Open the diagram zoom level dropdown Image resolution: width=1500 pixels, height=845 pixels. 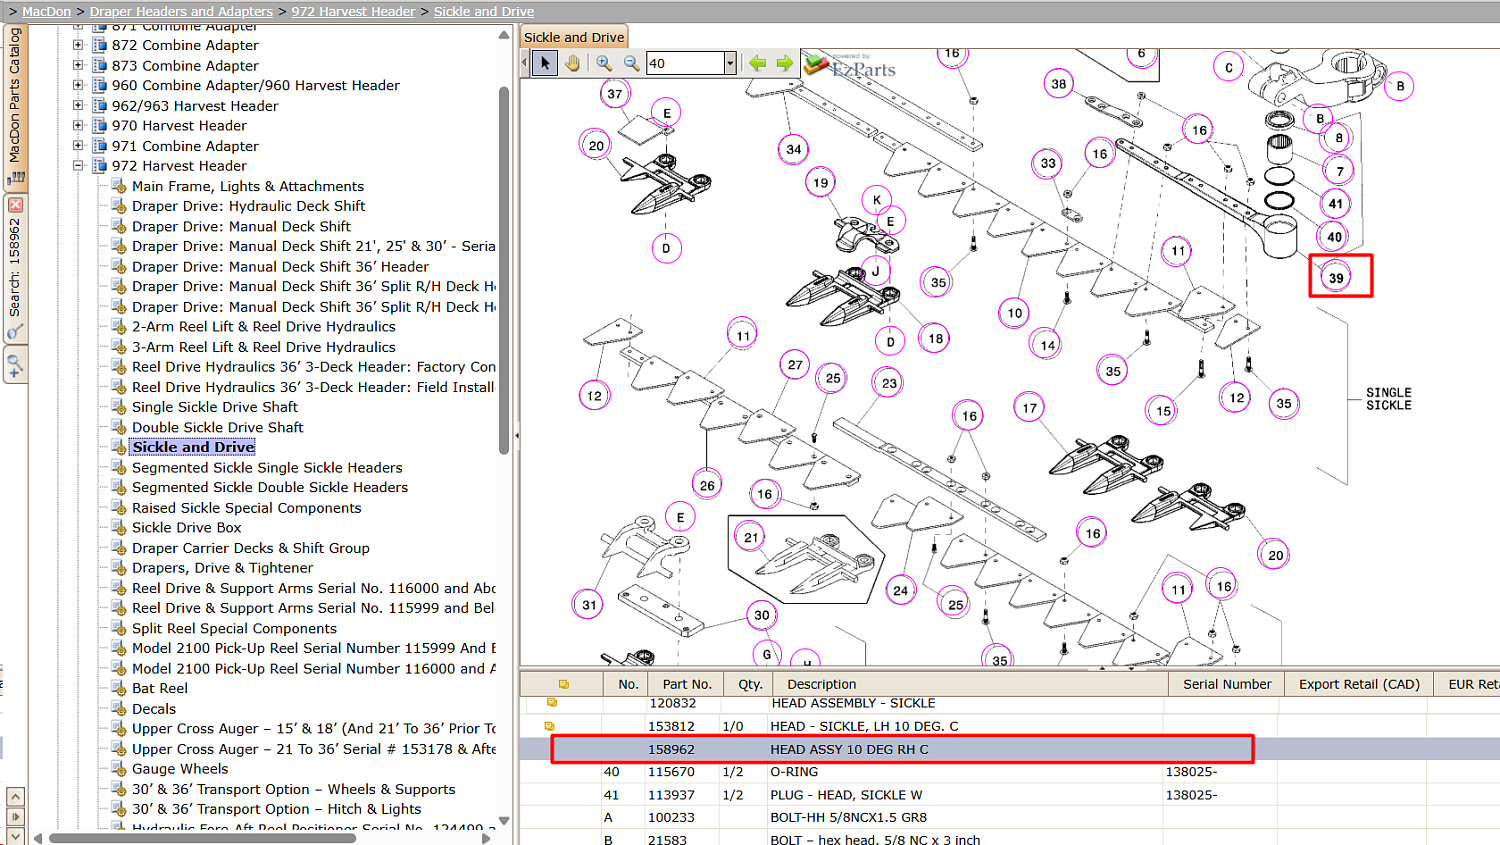click(x=730, y=63)
